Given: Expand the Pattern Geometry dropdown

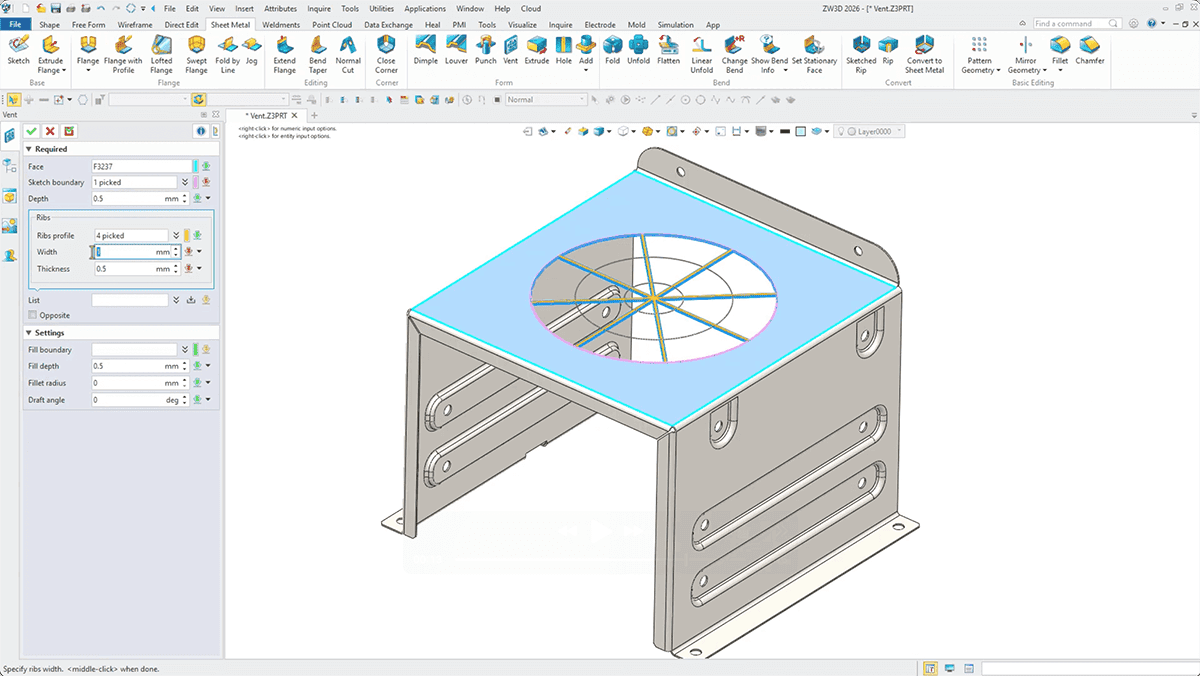Looking at the screenshot, I should tap(980, 70).
